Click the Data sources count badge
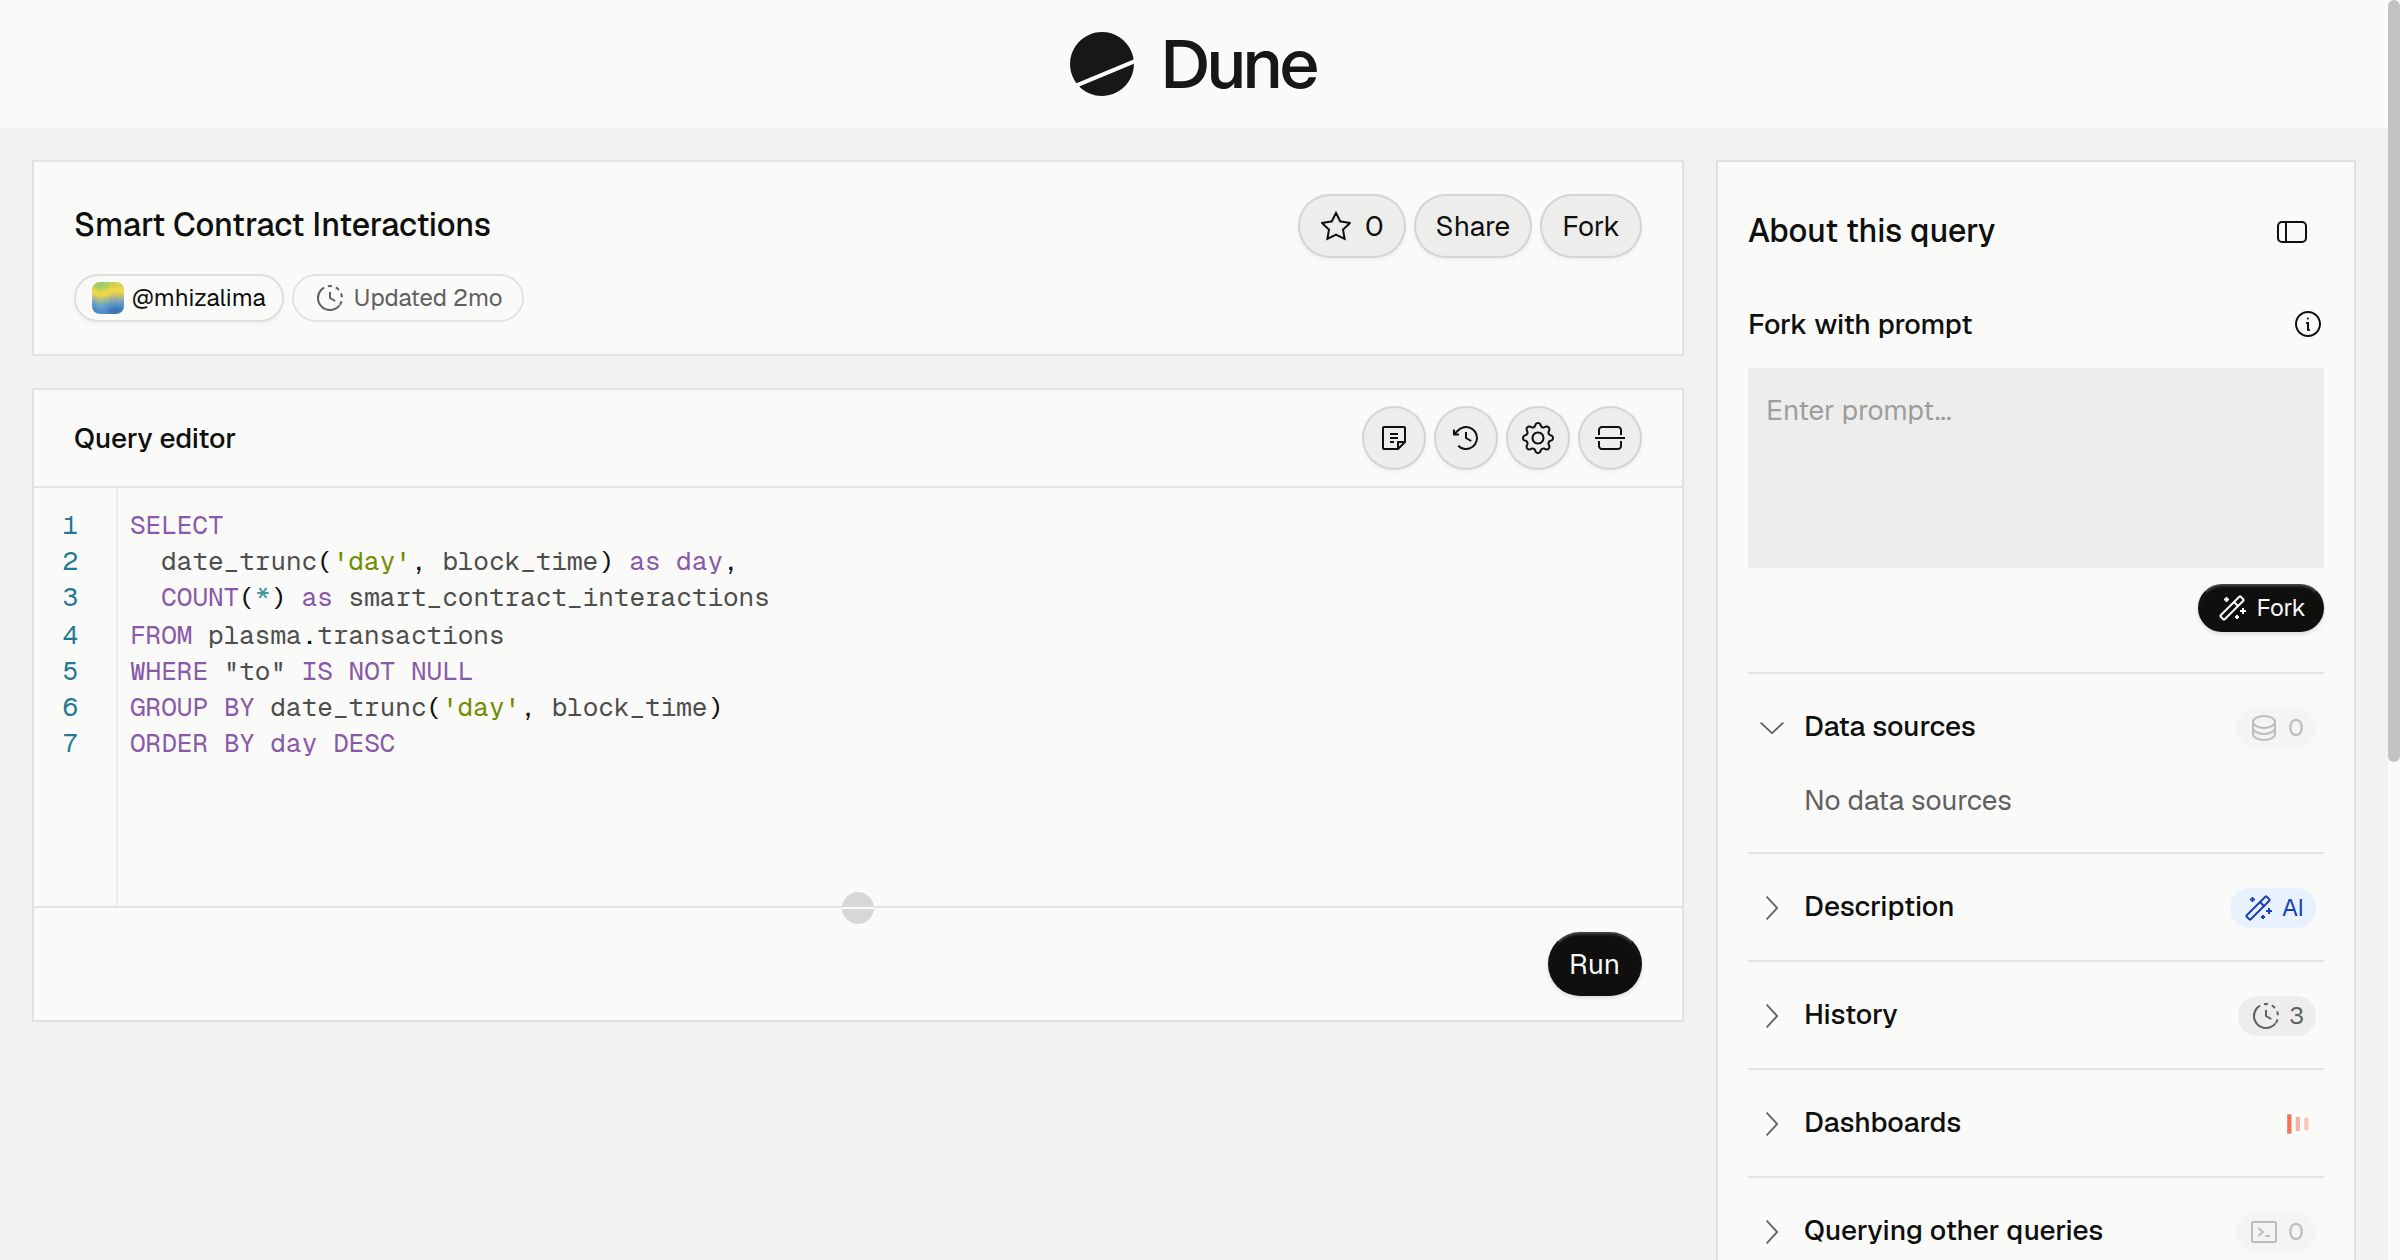Screen dimensions: 2400x1260 2276,727
